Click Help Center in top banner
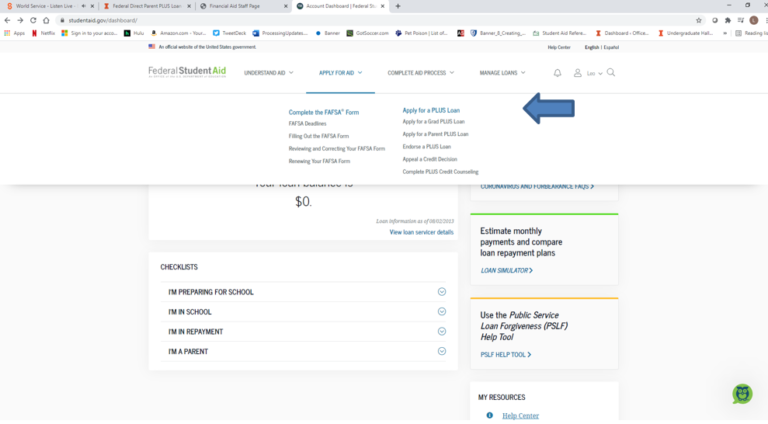This screenshot has width=768, height=424. [x=559, y=47]
